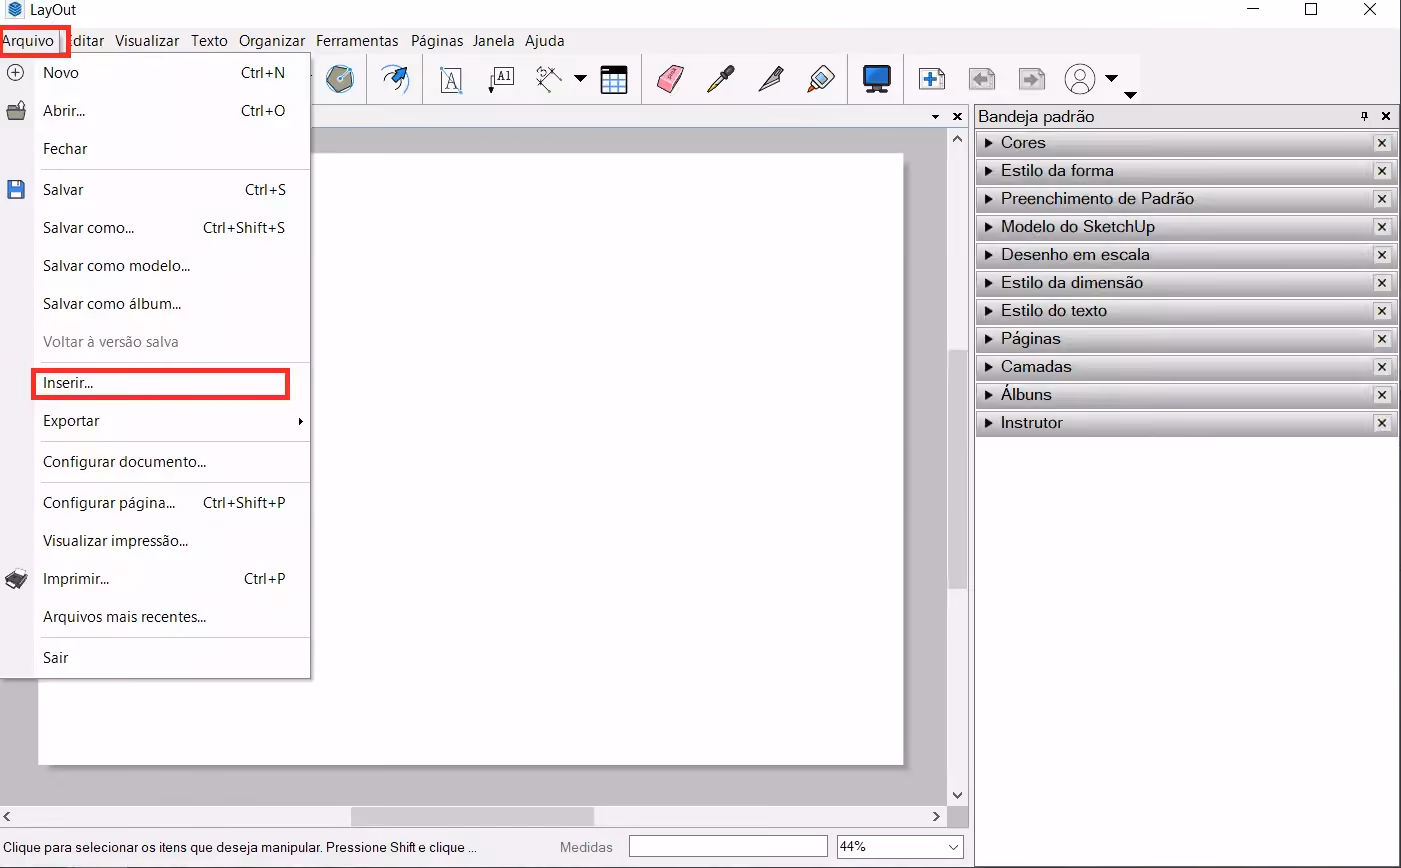Go to next page arrow icon
This screenshot has width=1401, height=868.
1031,79
